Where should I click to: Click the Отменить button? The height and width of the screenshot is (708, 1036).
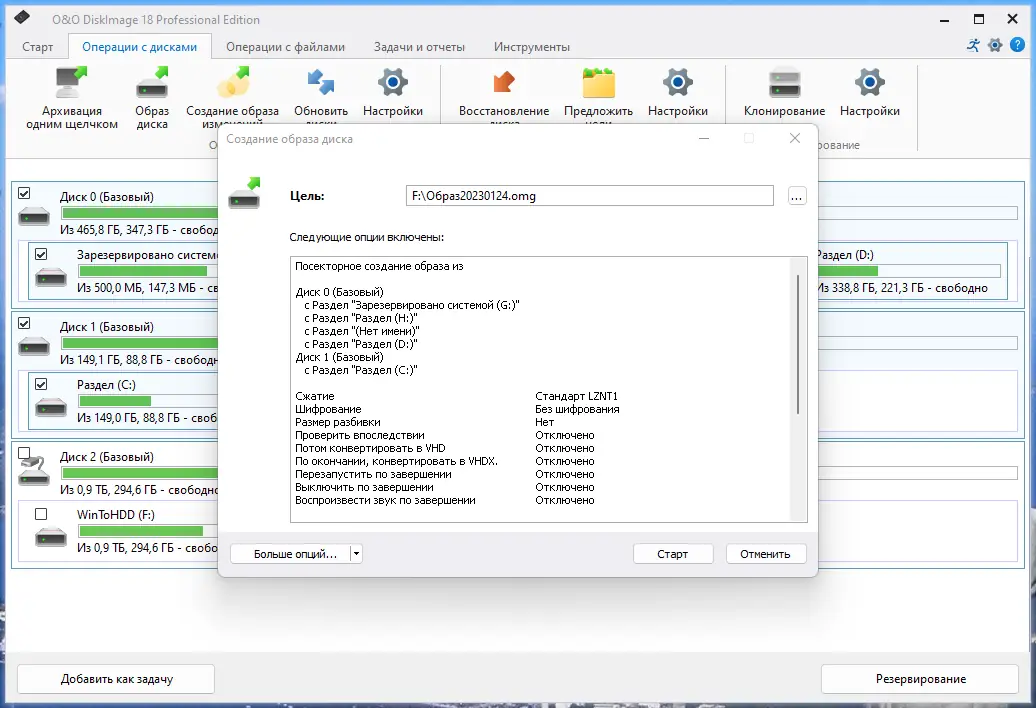tap(765, 553)
